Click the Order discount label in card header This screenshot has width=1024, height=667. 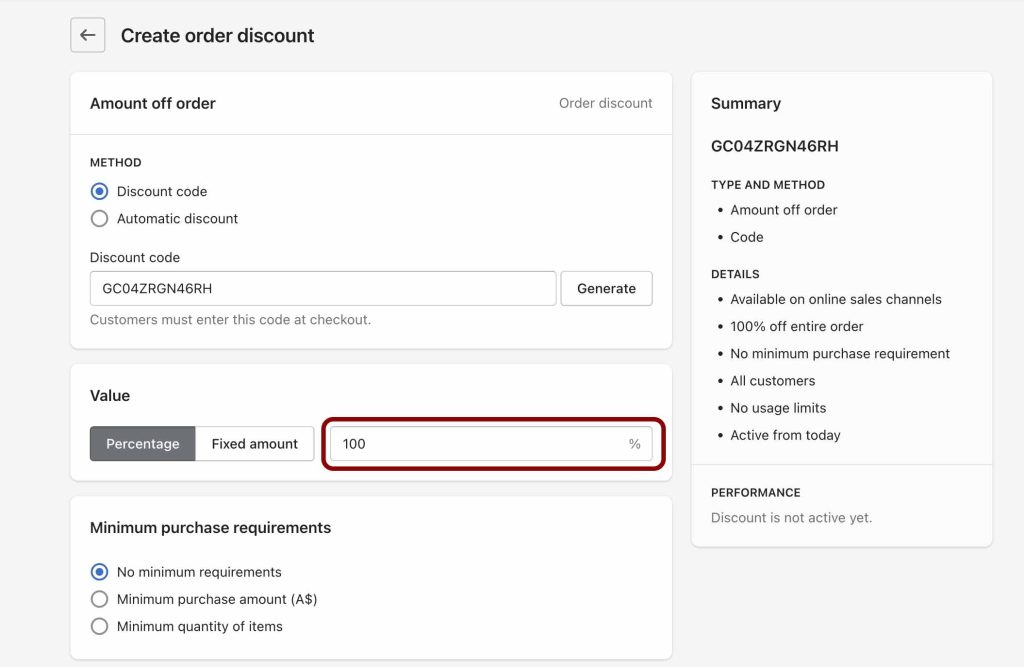(x=605, y=103)
